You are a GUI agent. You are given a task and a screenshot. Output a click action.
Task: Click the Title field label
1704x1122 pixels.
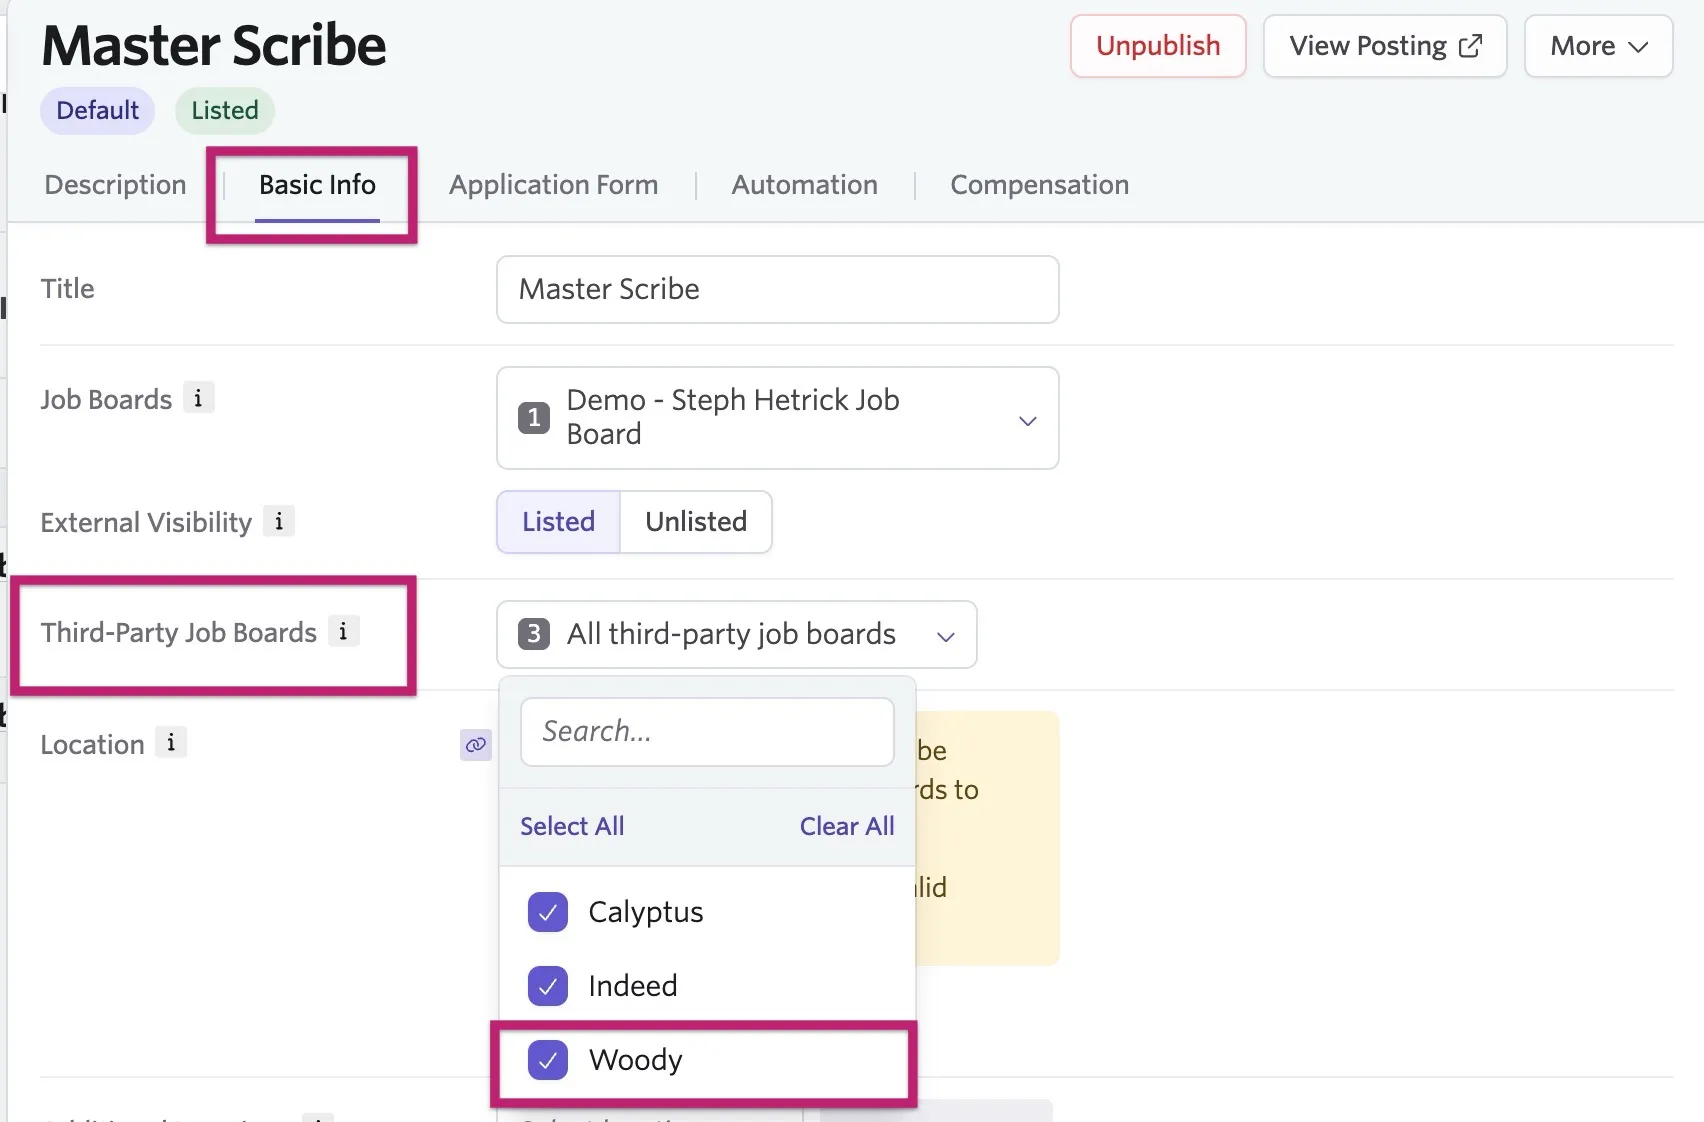coord(67,289)
